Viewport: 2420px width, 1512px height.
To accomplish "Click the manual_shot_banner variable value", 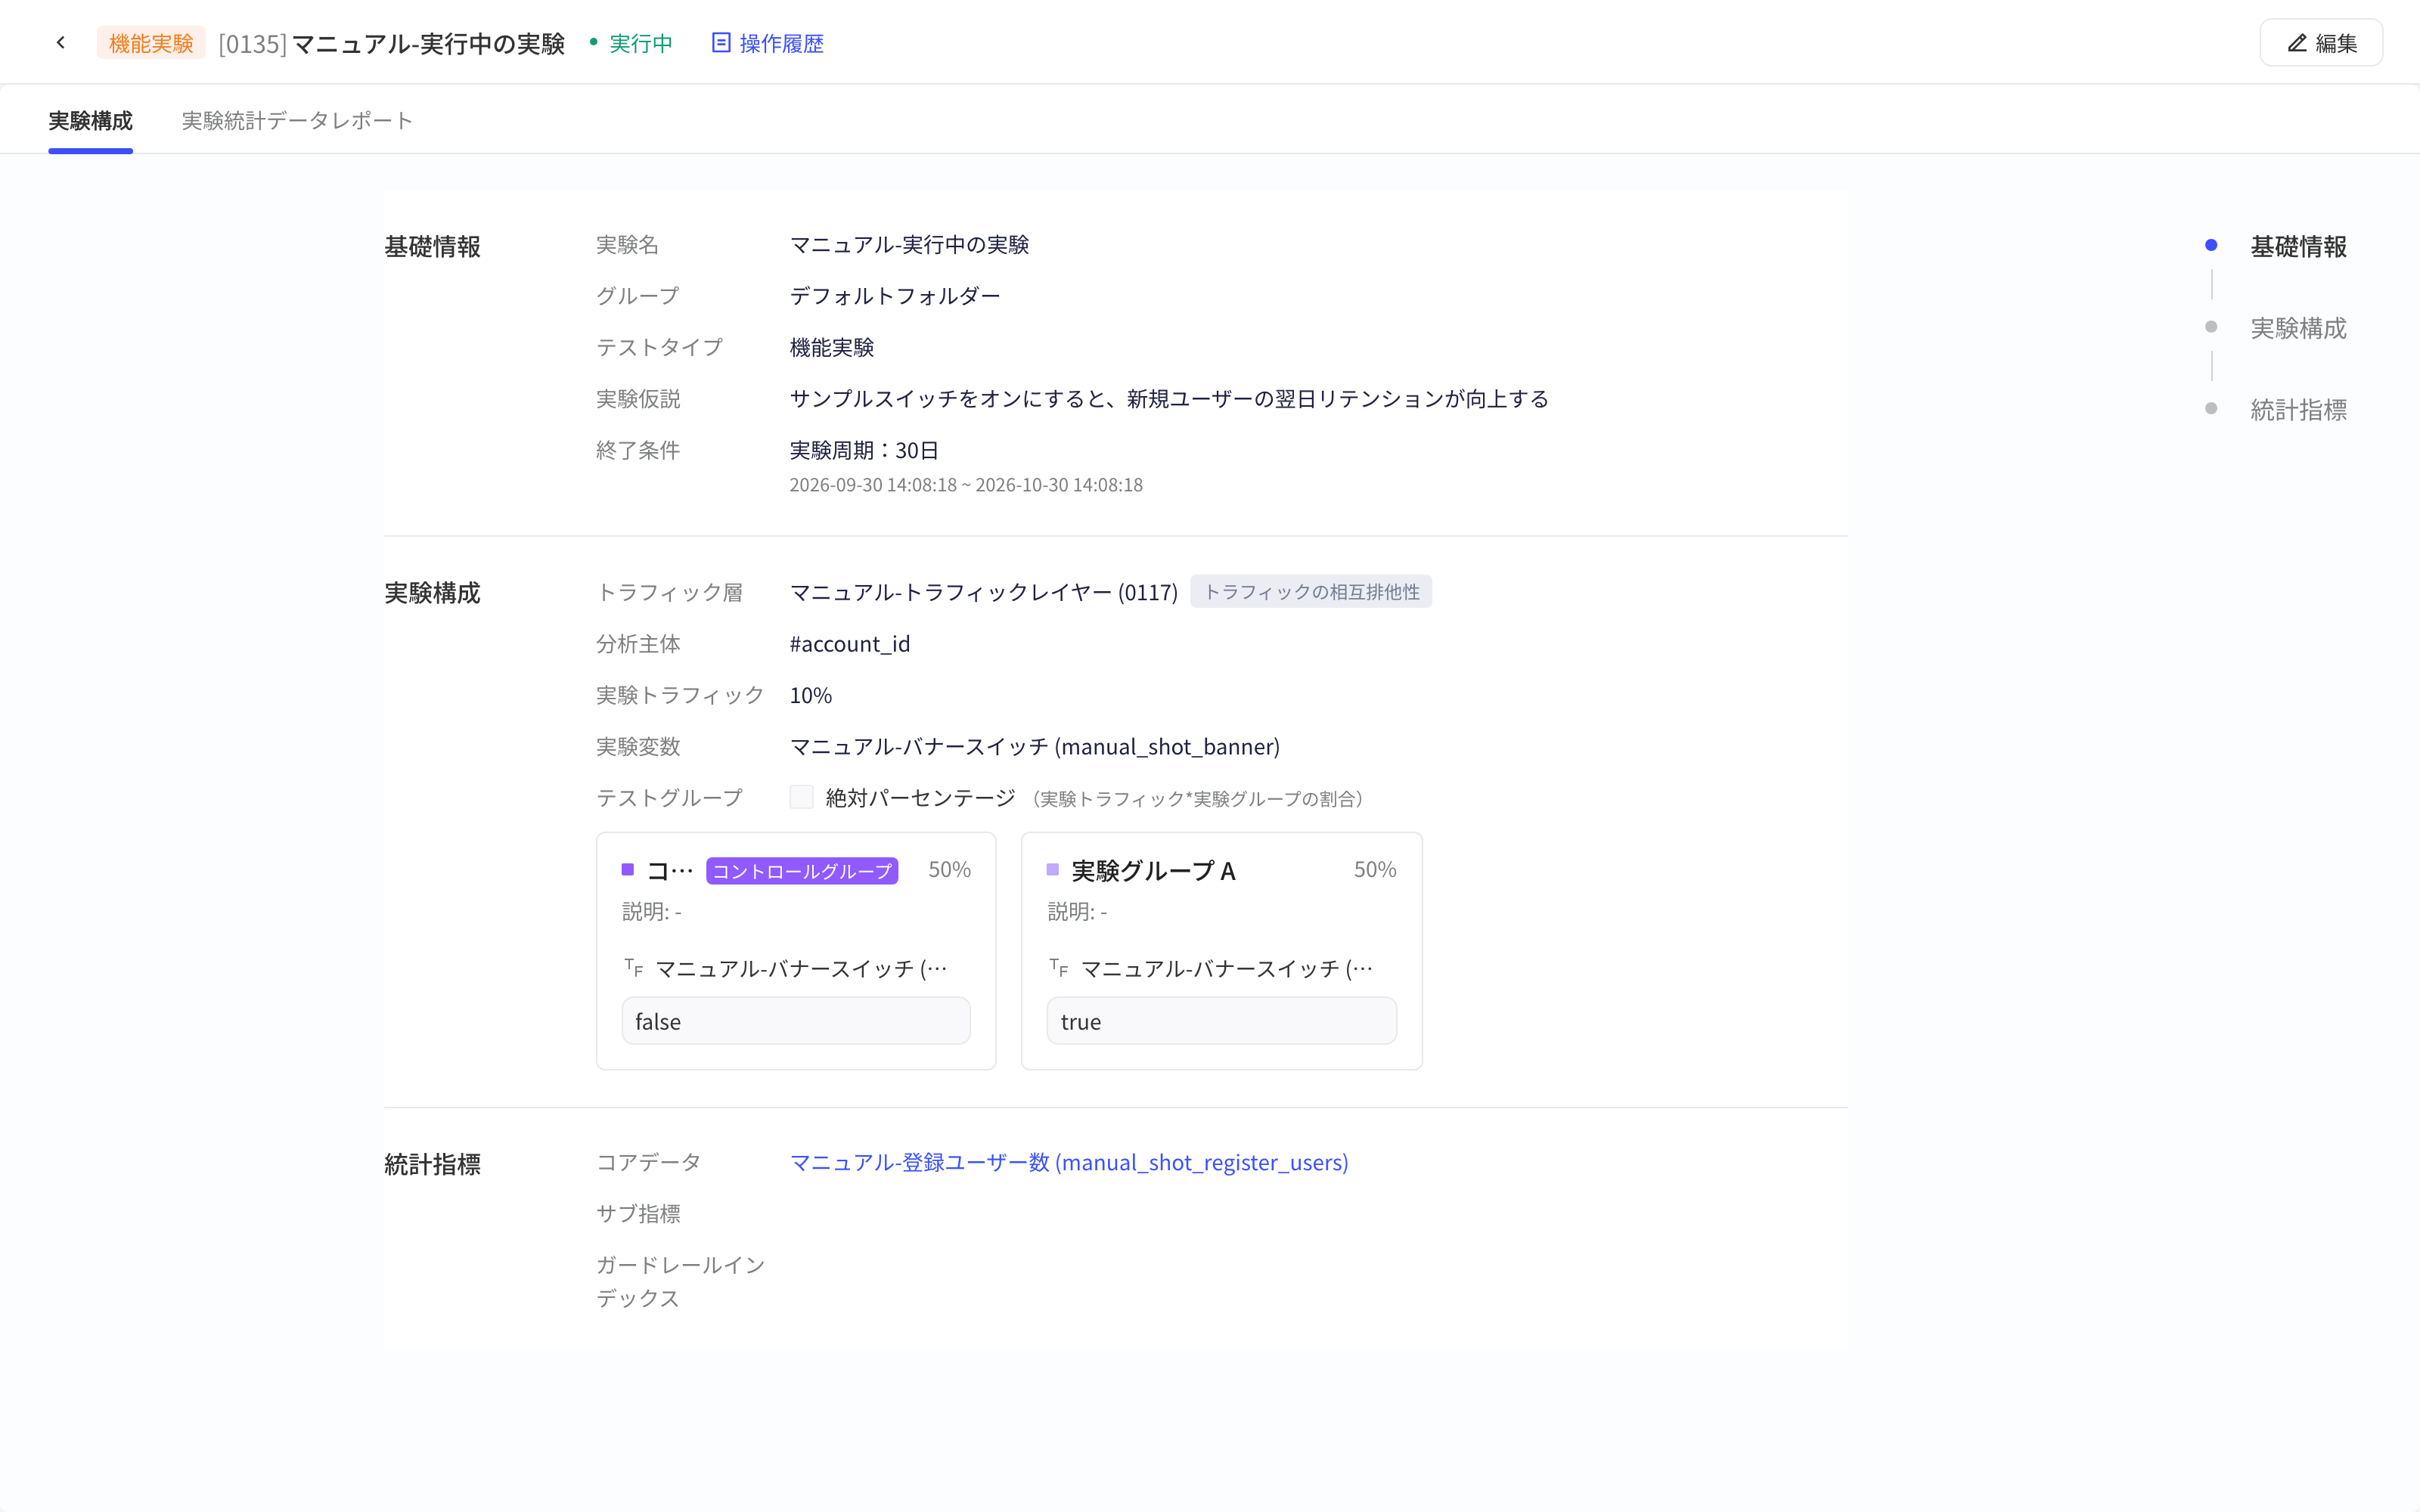I will 1035,746.
